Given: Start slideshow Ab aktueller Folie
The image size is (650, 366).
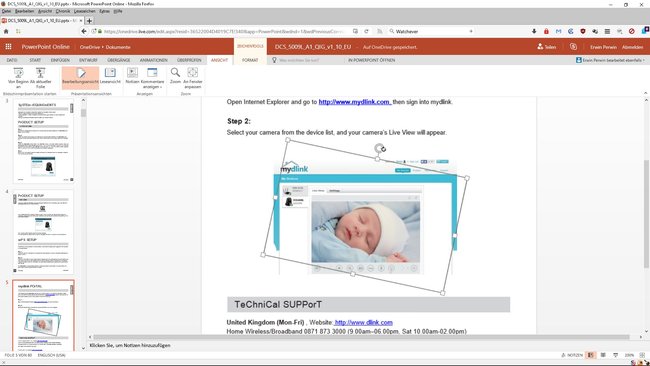Looking at the screenshot, I should [x=40, y=78].
